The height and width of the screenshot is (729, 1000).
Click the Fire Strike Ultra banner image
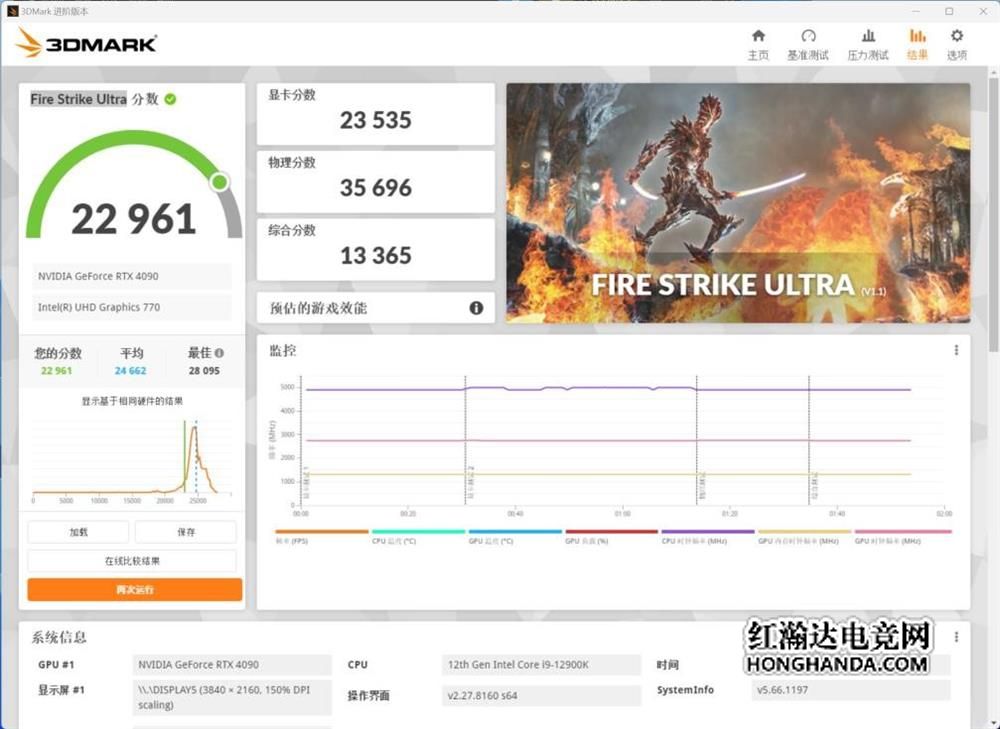click(739, 203)
